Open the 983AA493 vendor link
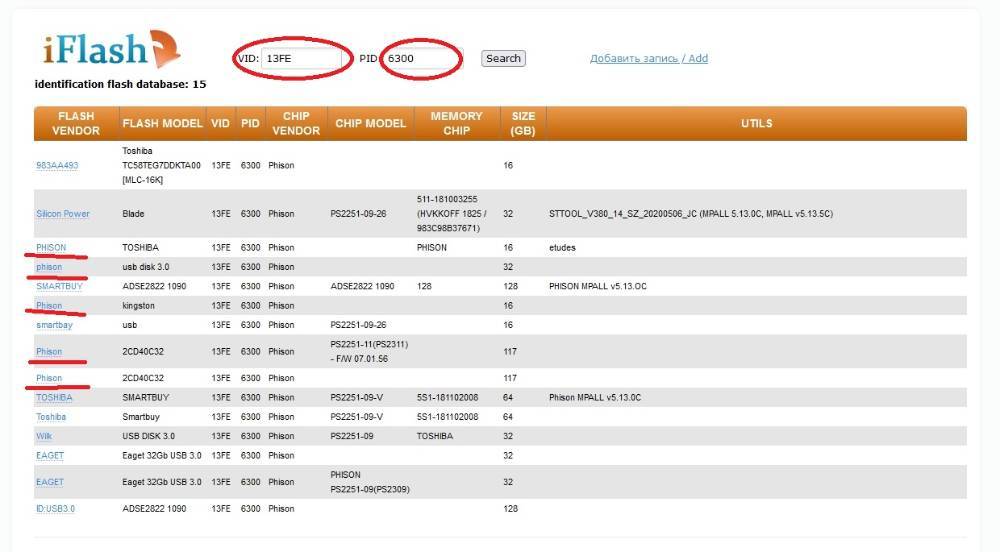Screen dimensions: 1000x552 [x=57, y=166]
